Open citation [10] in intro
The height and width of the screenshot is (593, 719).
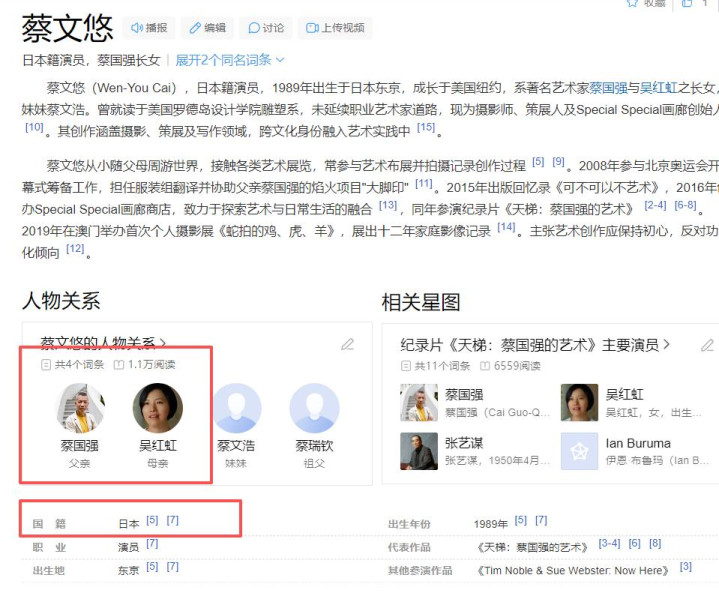[34, 127]
